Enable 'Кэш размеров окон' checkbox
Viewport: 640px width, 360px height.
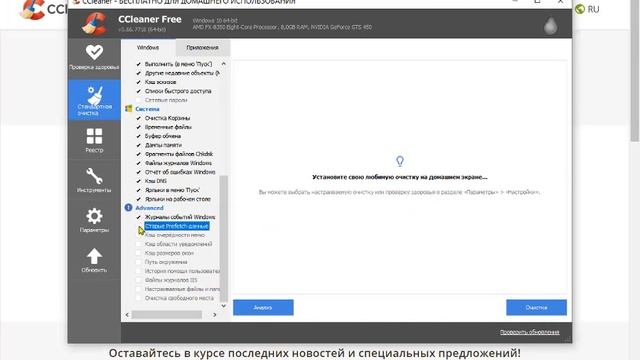pyautogui.click(x=138, y=253)
